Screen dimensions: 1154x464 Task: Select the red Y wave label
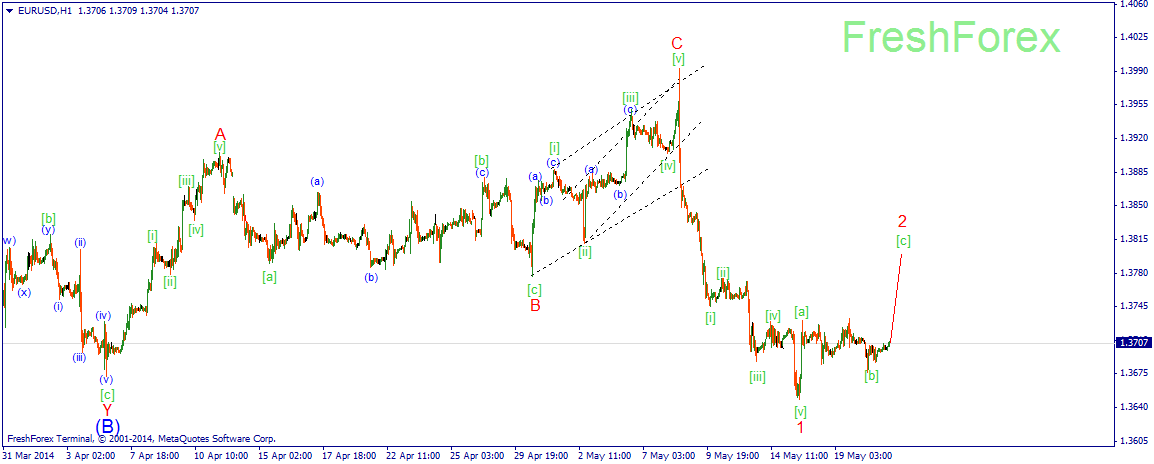tap(106, 410)
